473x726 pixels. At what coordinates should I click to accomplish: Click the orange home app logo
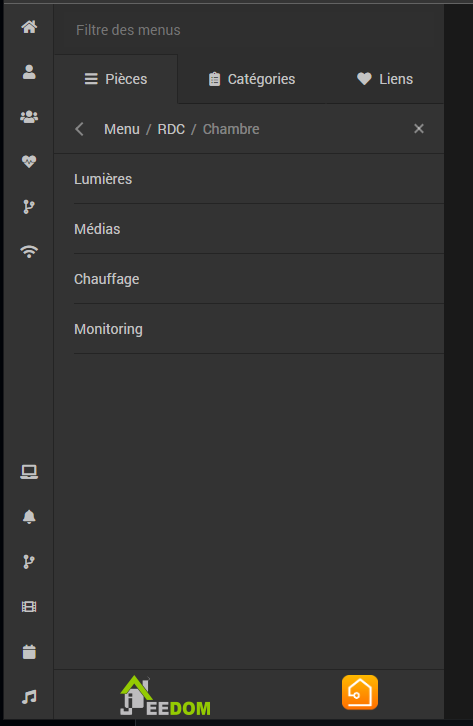(360, 693)
